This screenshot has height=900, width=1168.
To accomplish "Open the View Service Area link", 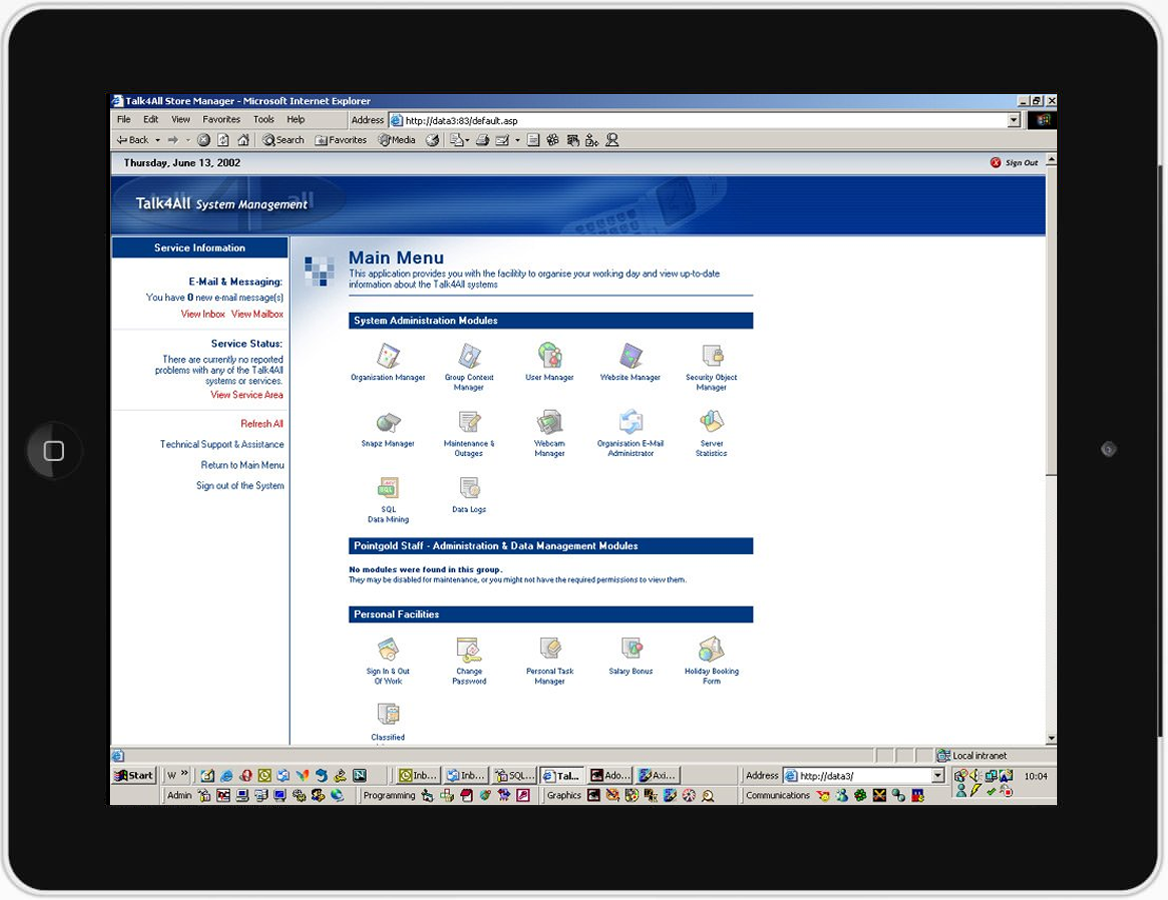I will coord(247,395).
